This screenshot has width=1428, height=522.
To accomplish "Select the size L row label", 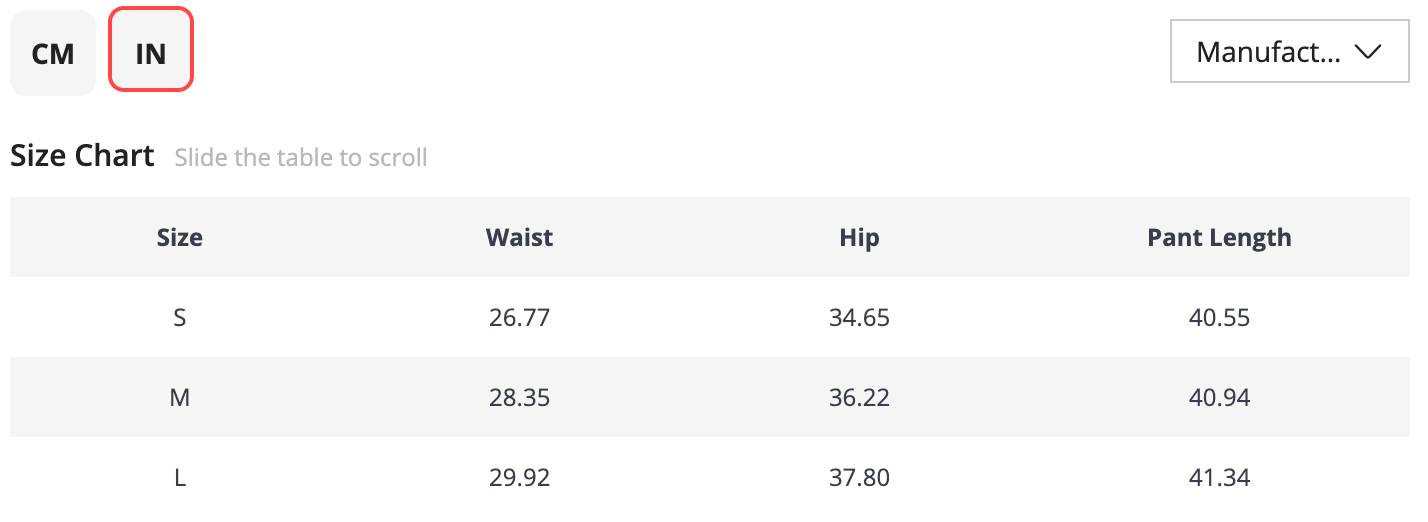I will tap(180, 478).
